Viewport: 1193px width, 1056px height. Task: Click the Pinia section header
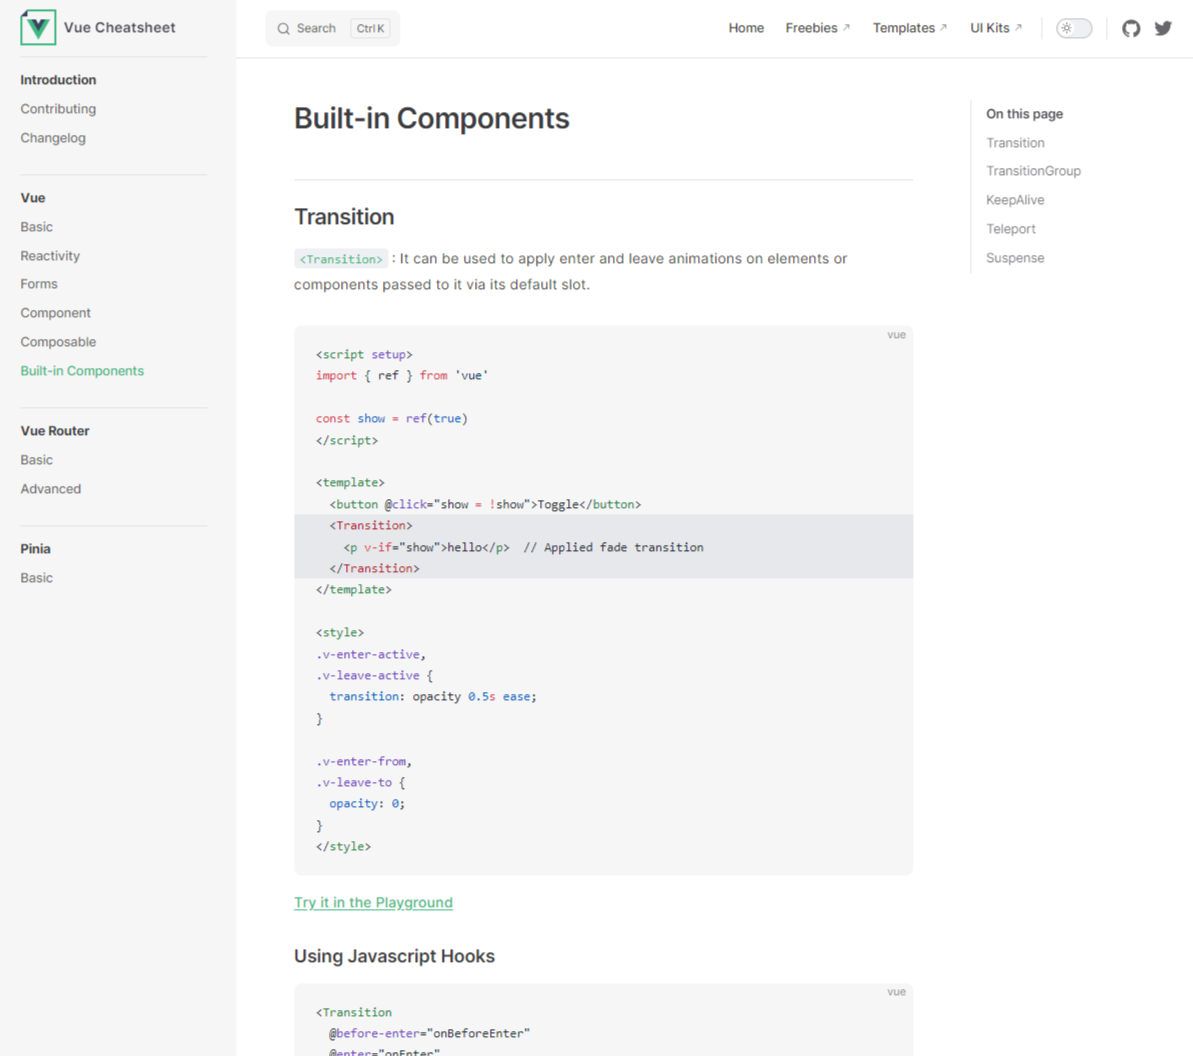[35, 549]
